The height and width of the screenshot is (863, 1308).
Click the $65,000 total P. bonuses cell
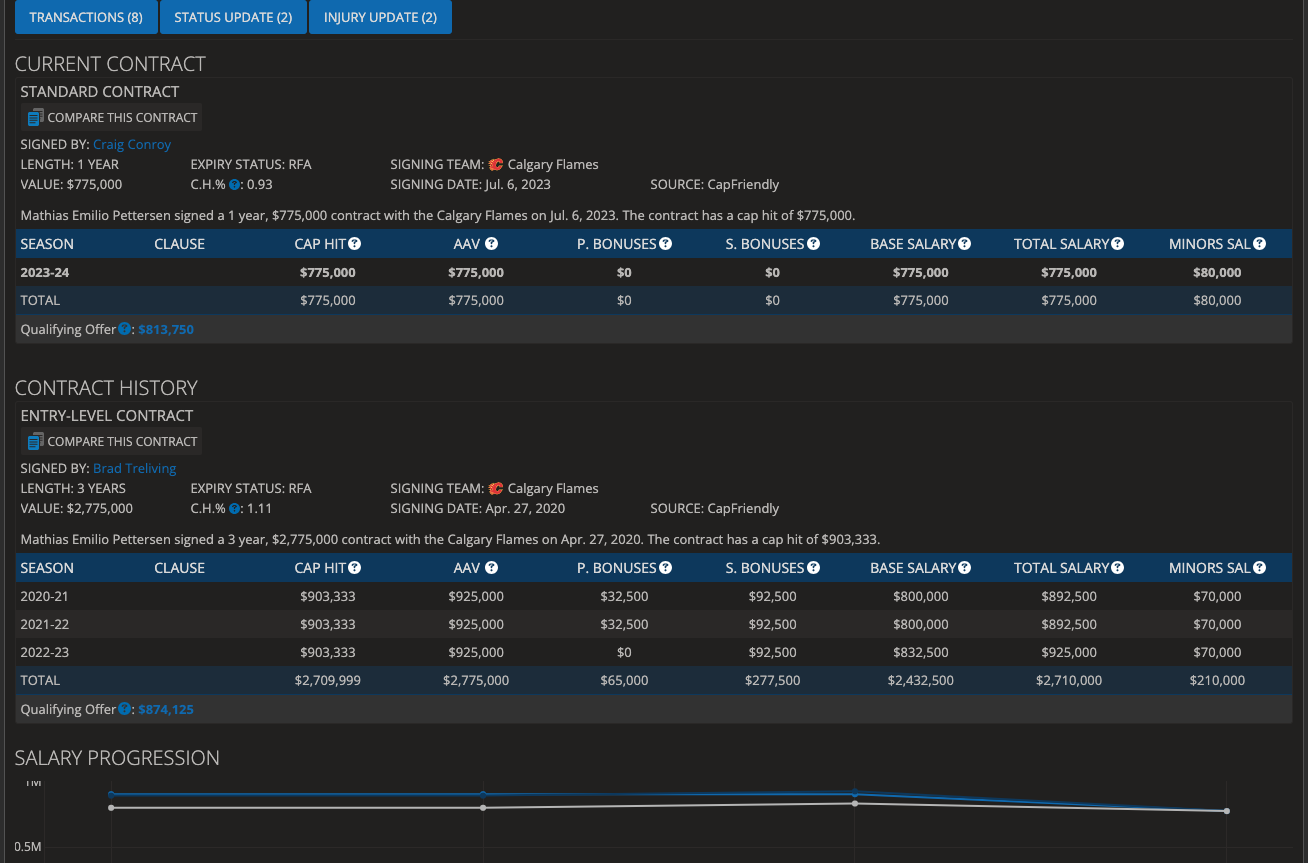tap(624, 680)
